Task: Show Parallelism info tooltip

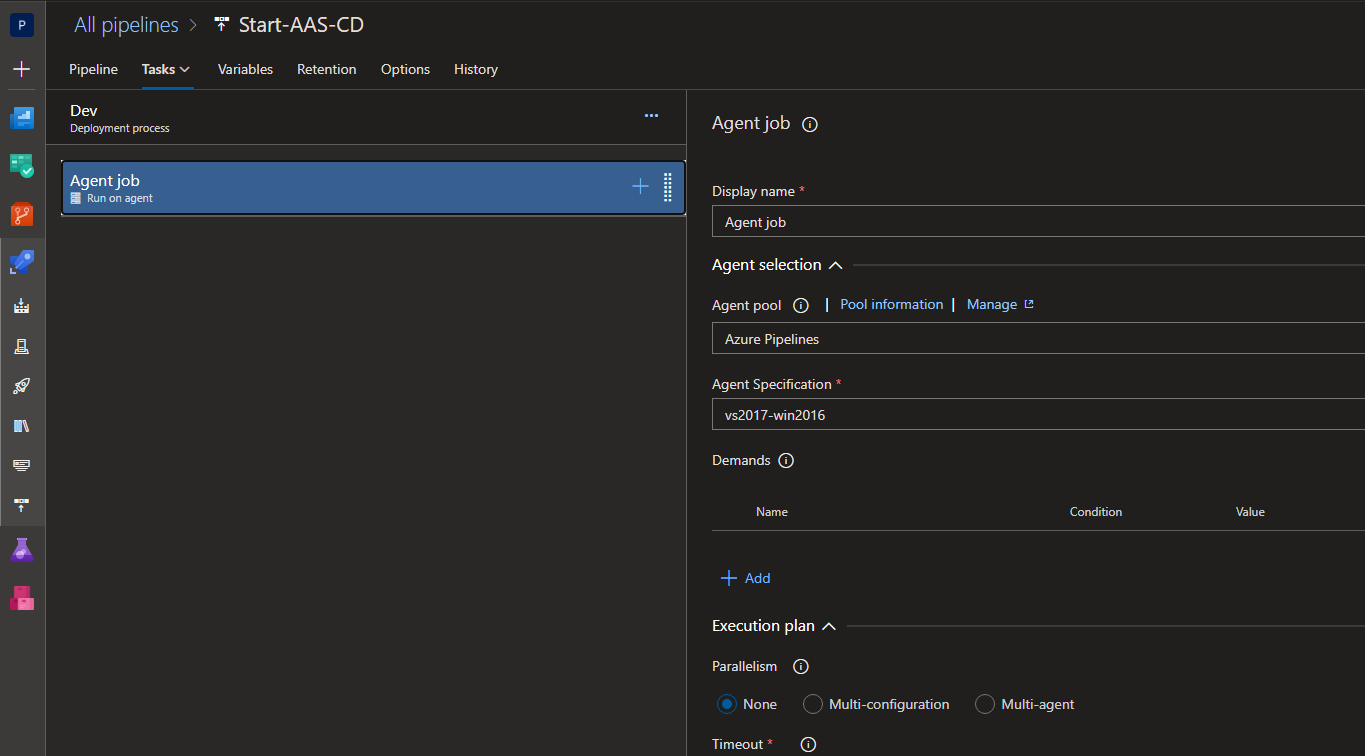Action: point(800,667)
